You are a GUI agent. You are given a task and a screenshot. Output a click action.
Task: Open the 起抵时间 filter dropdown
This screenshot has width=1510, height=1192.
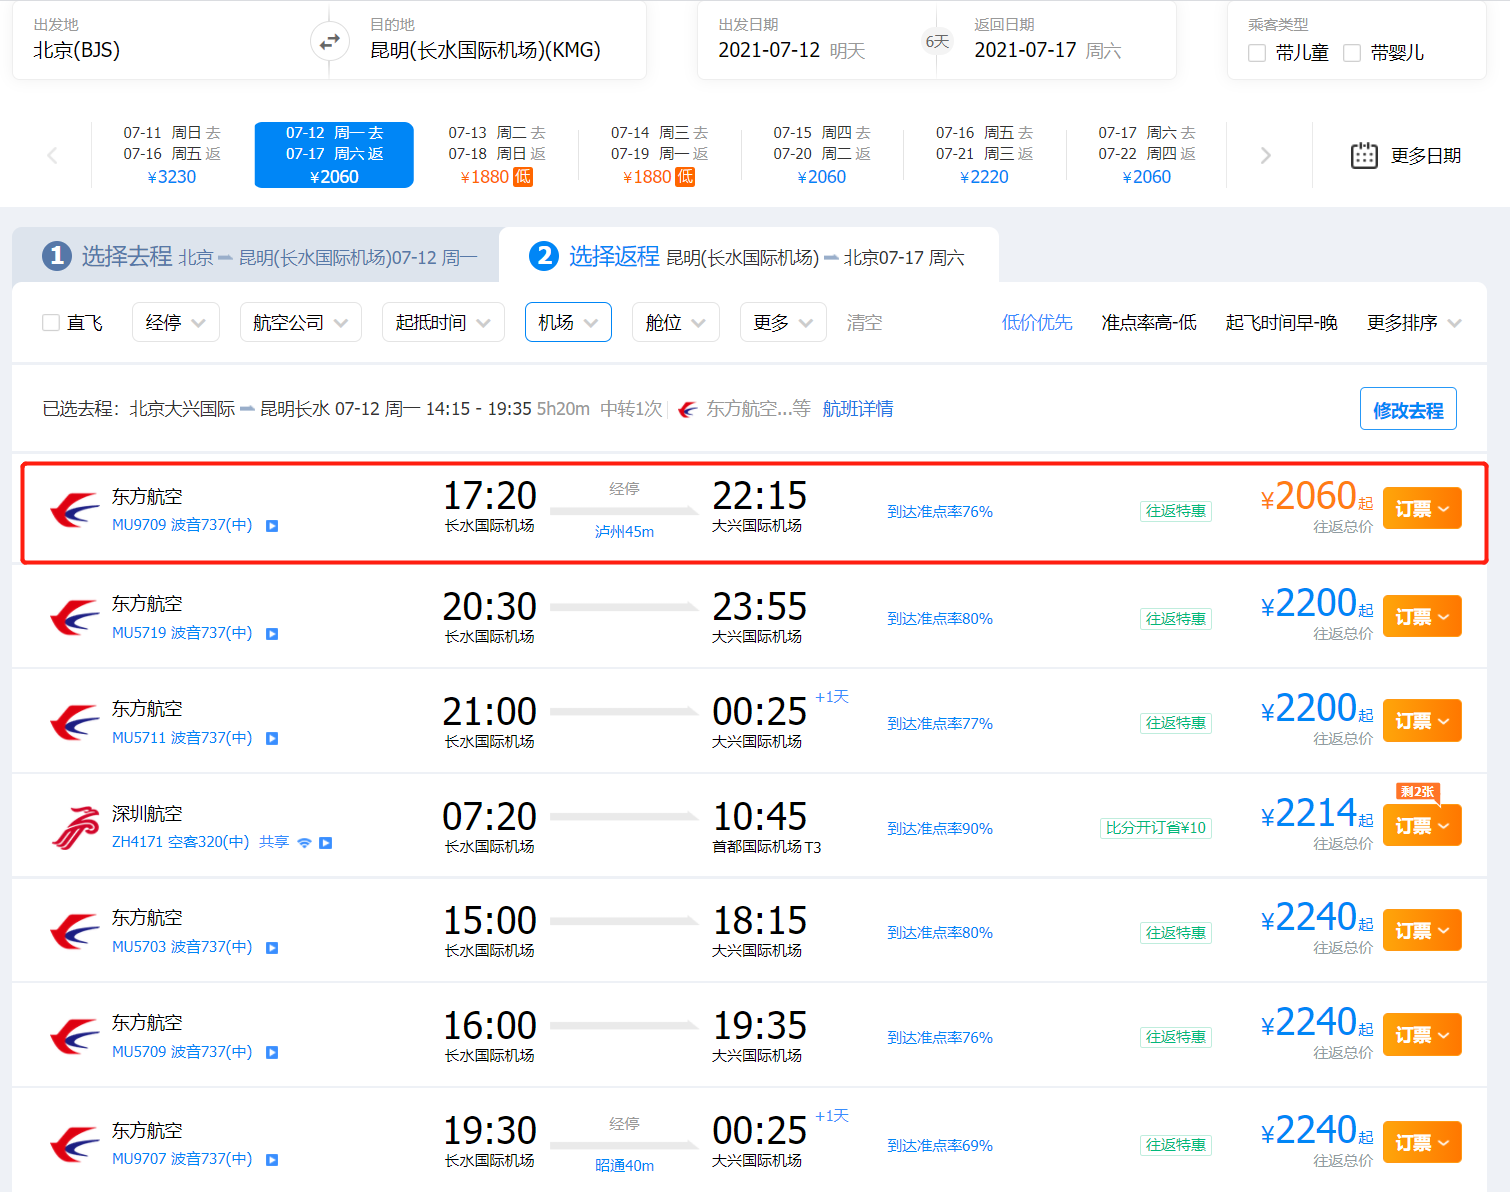pyautogui.click(x=442, y=322)
